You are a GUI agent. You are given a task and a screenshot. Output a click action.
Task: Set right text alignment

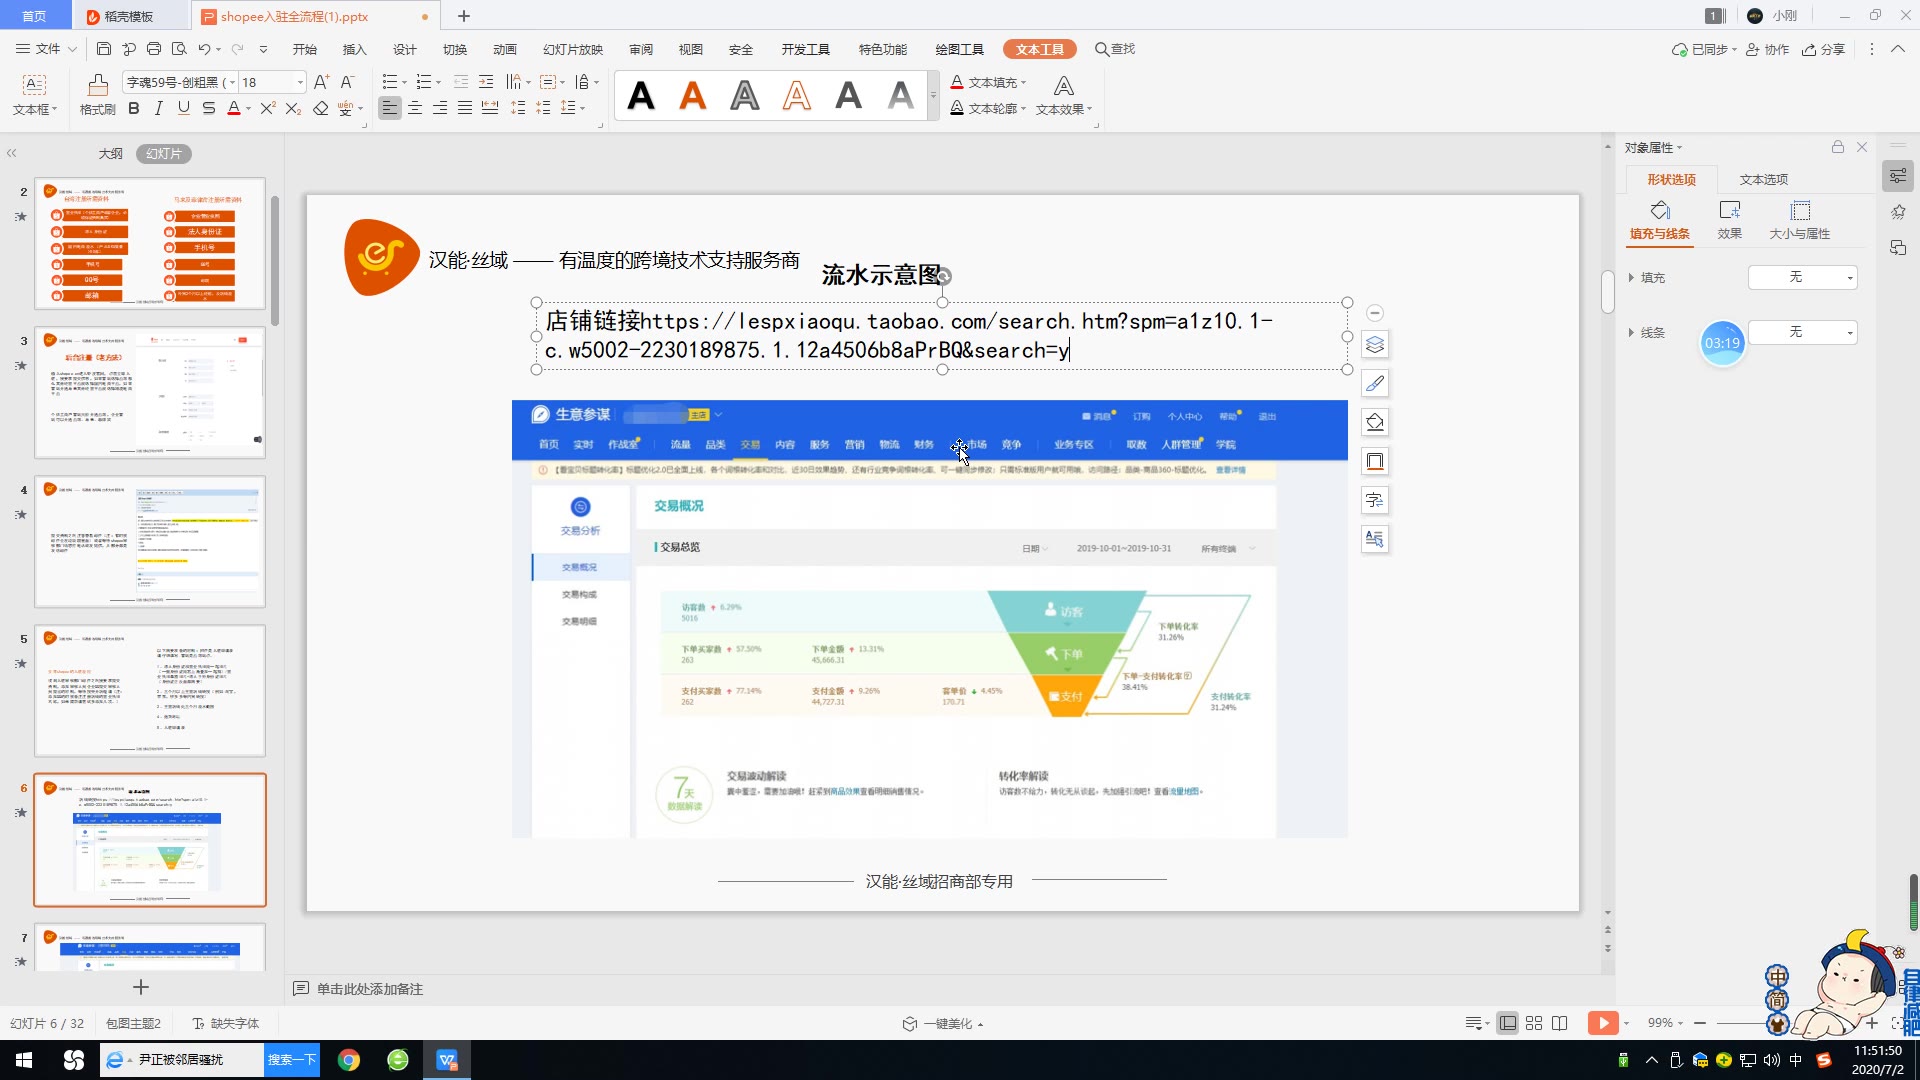click(440, 108)
